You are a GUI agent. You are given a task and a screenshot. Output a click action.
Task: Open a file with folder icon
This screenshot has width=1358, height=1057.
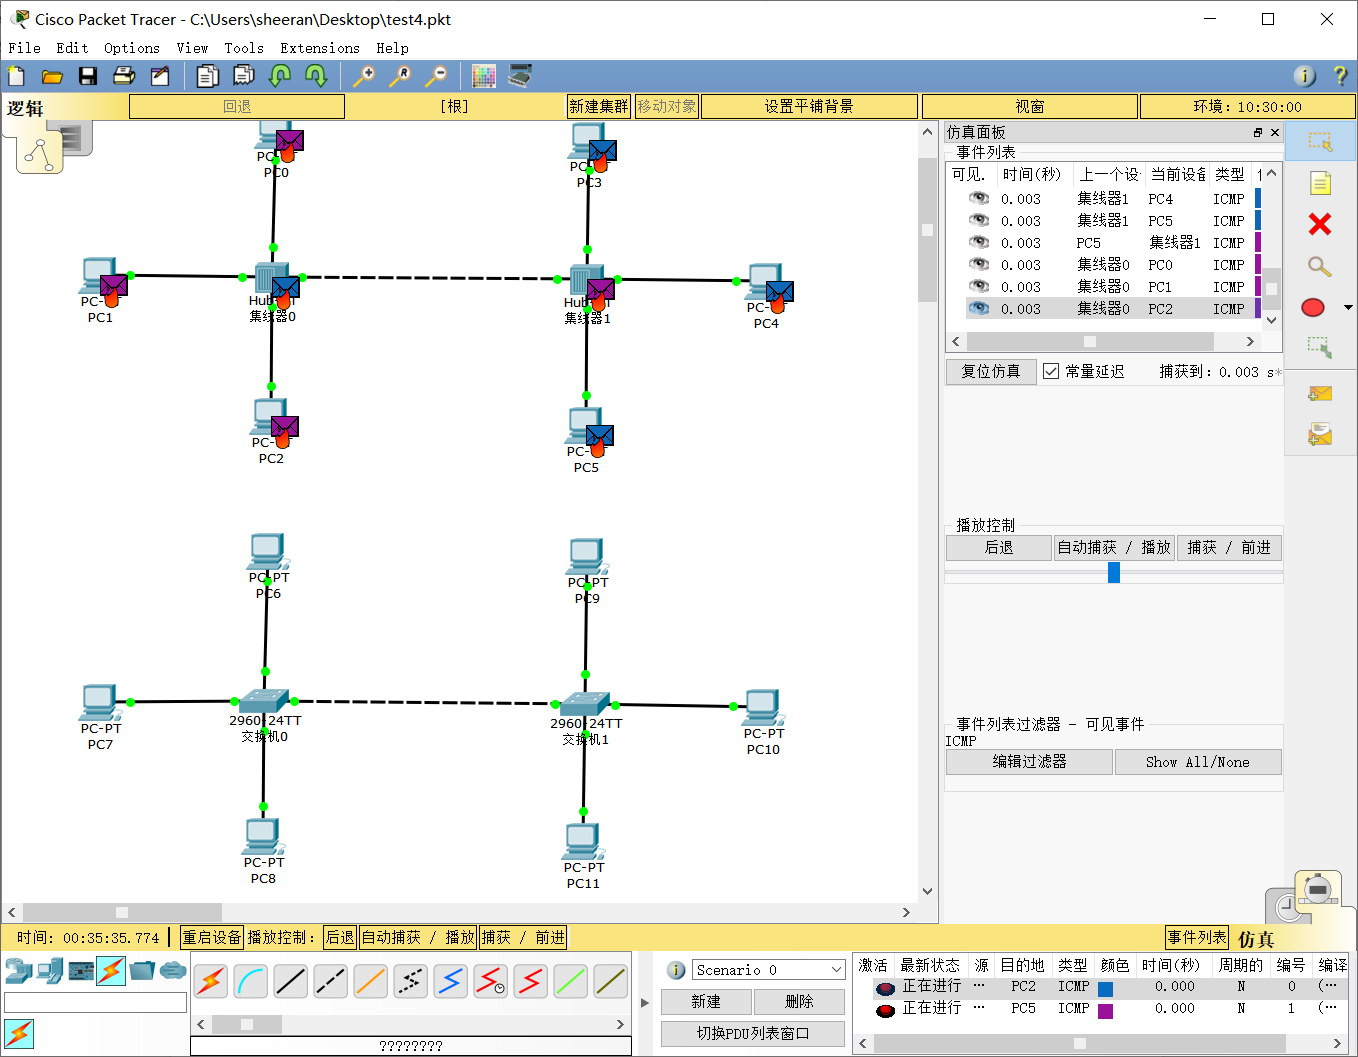click(x=52, y=76)
